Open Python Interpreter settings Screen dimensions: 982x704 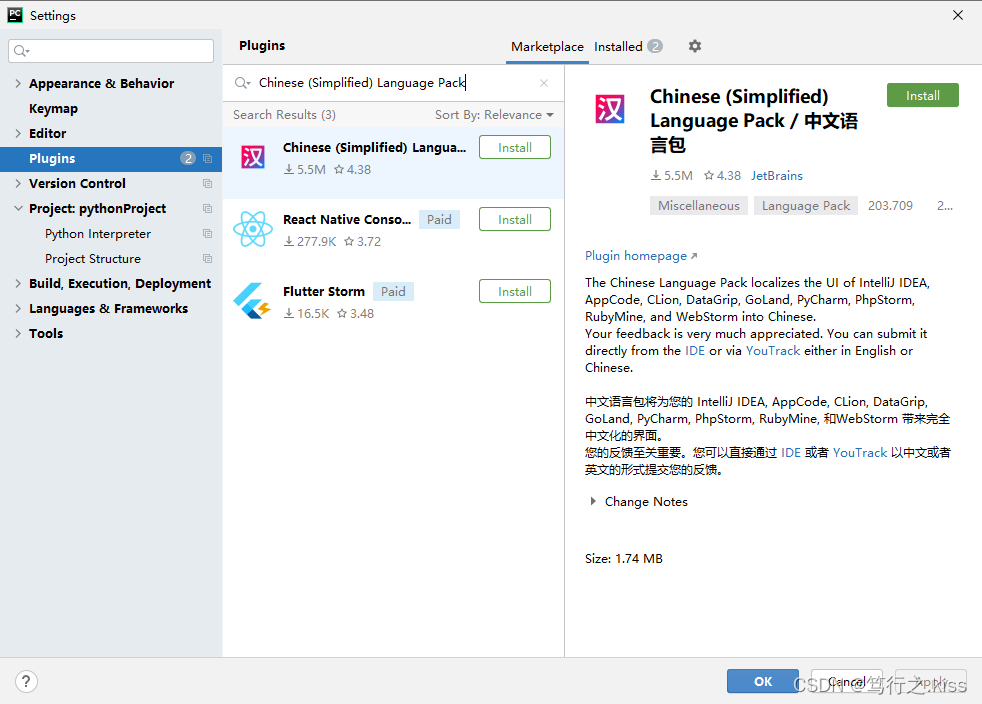pos(98,234)
